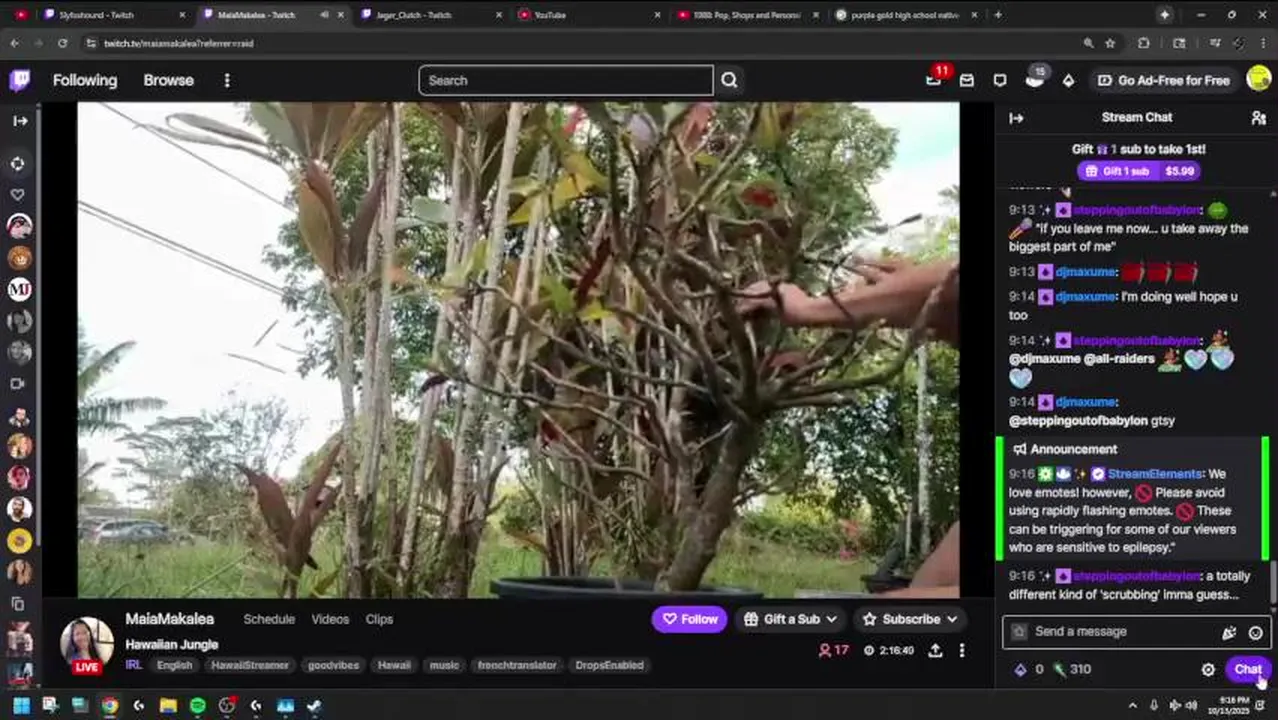Viewport: 1278px width, 720px height.
Task: Click the sidebar copy/stacked squares icon
Action: (x=18, y=603)
